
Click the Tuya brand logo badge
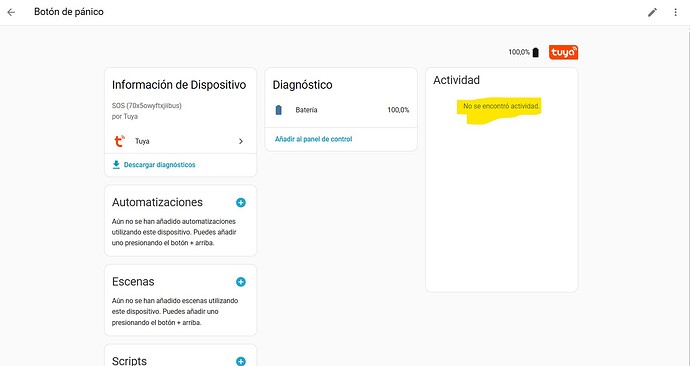[x=563, y=52]
